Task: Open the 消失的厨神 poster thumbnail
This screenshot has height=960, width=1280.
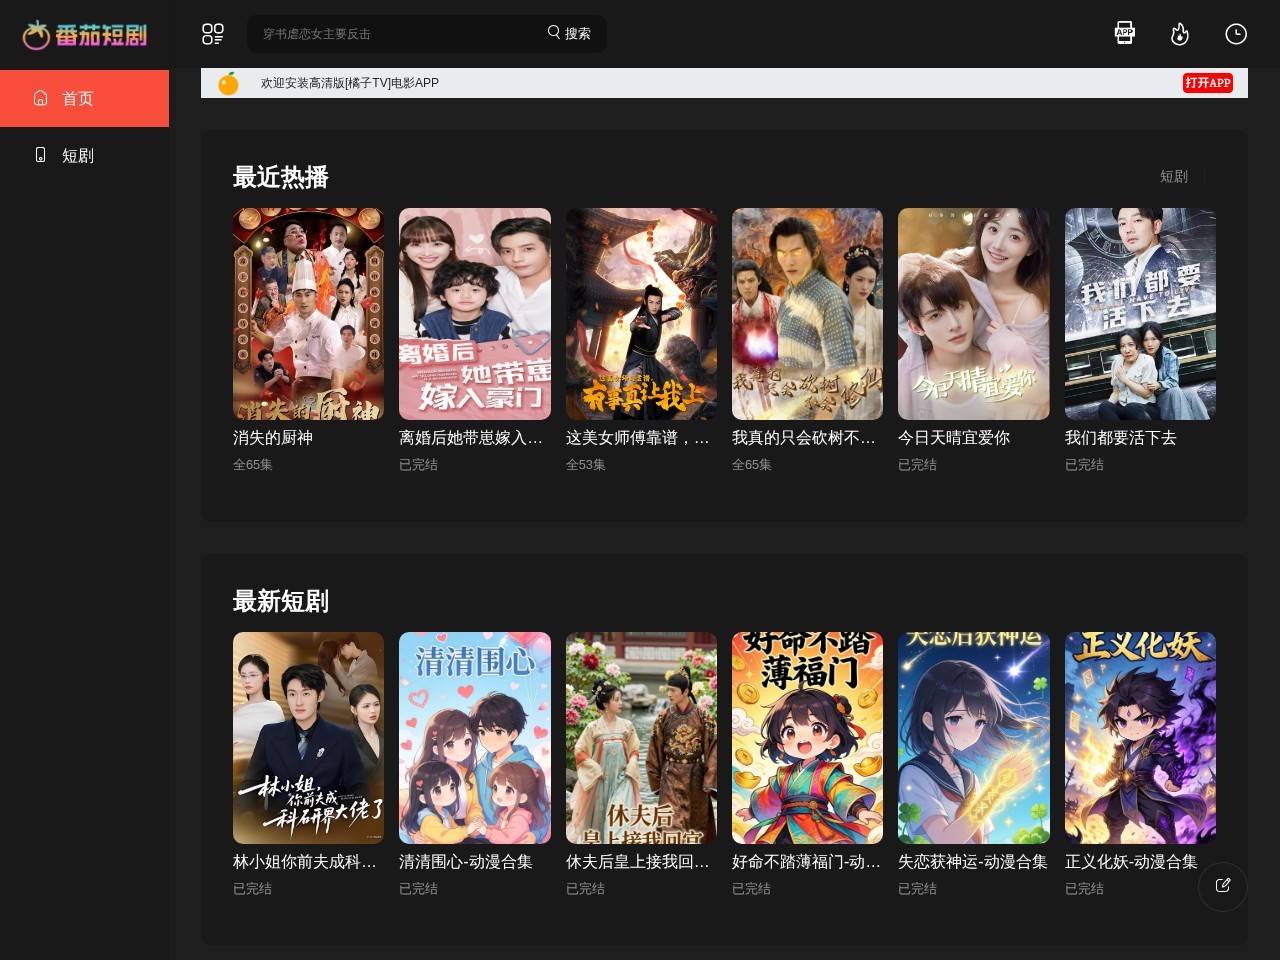Action: [308, 314]
